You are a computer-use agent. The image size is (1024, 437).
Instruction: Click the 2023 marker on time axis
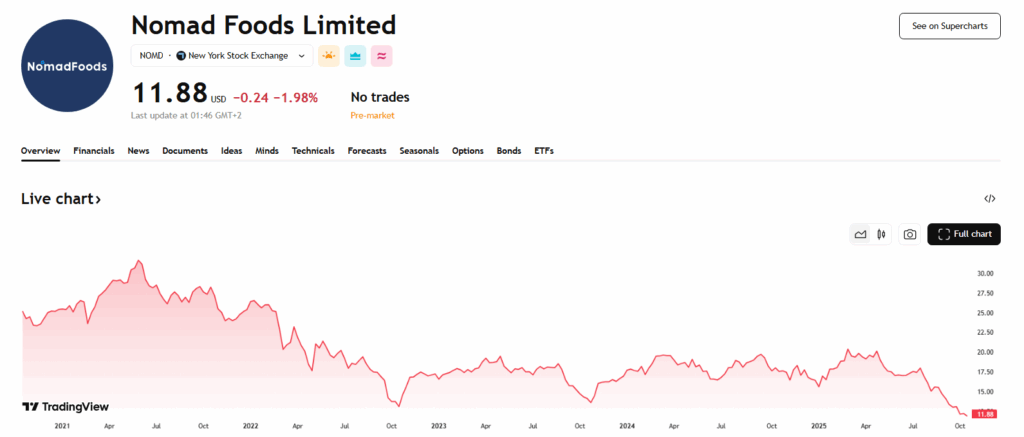pos(438,426)
